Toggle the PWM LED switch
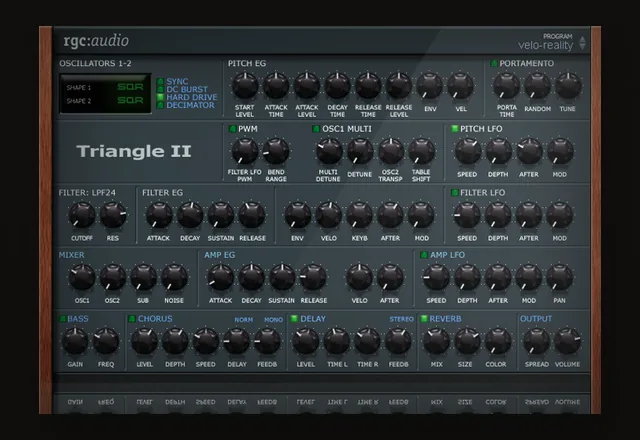This screenshot has width=640, height=440. click(x=233, y=129)
